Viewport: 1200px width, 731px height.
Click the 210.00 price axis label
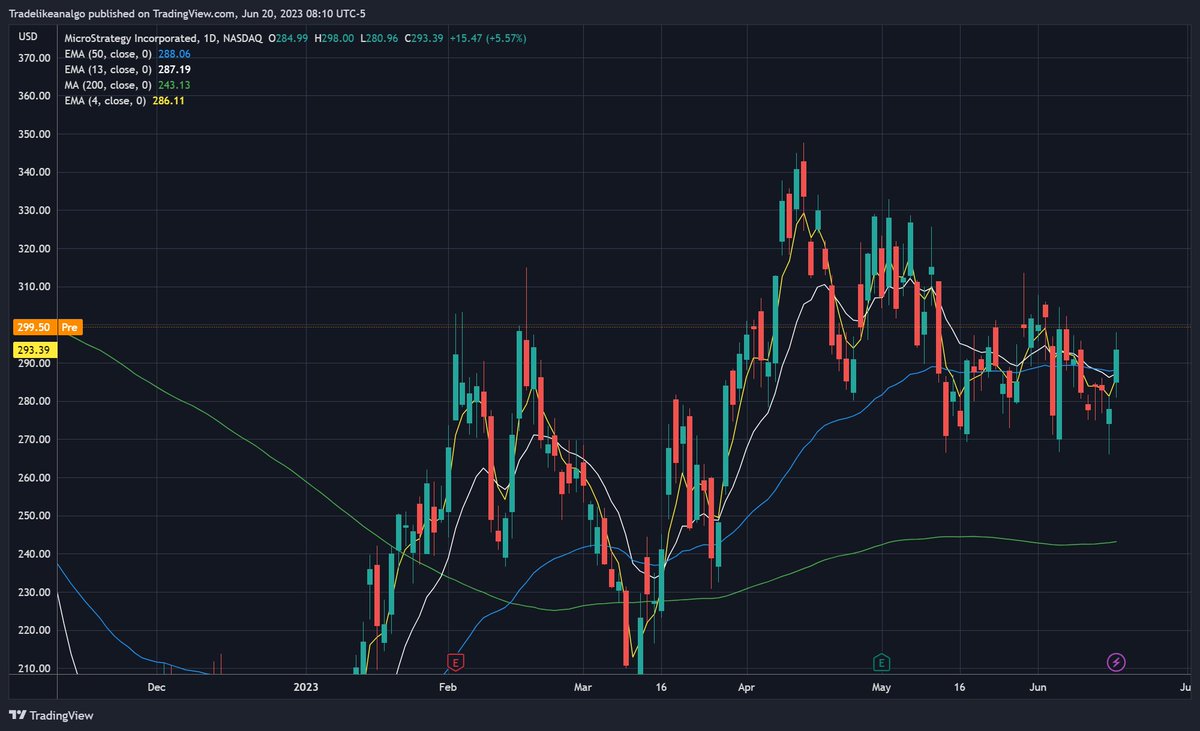[34, 668]
